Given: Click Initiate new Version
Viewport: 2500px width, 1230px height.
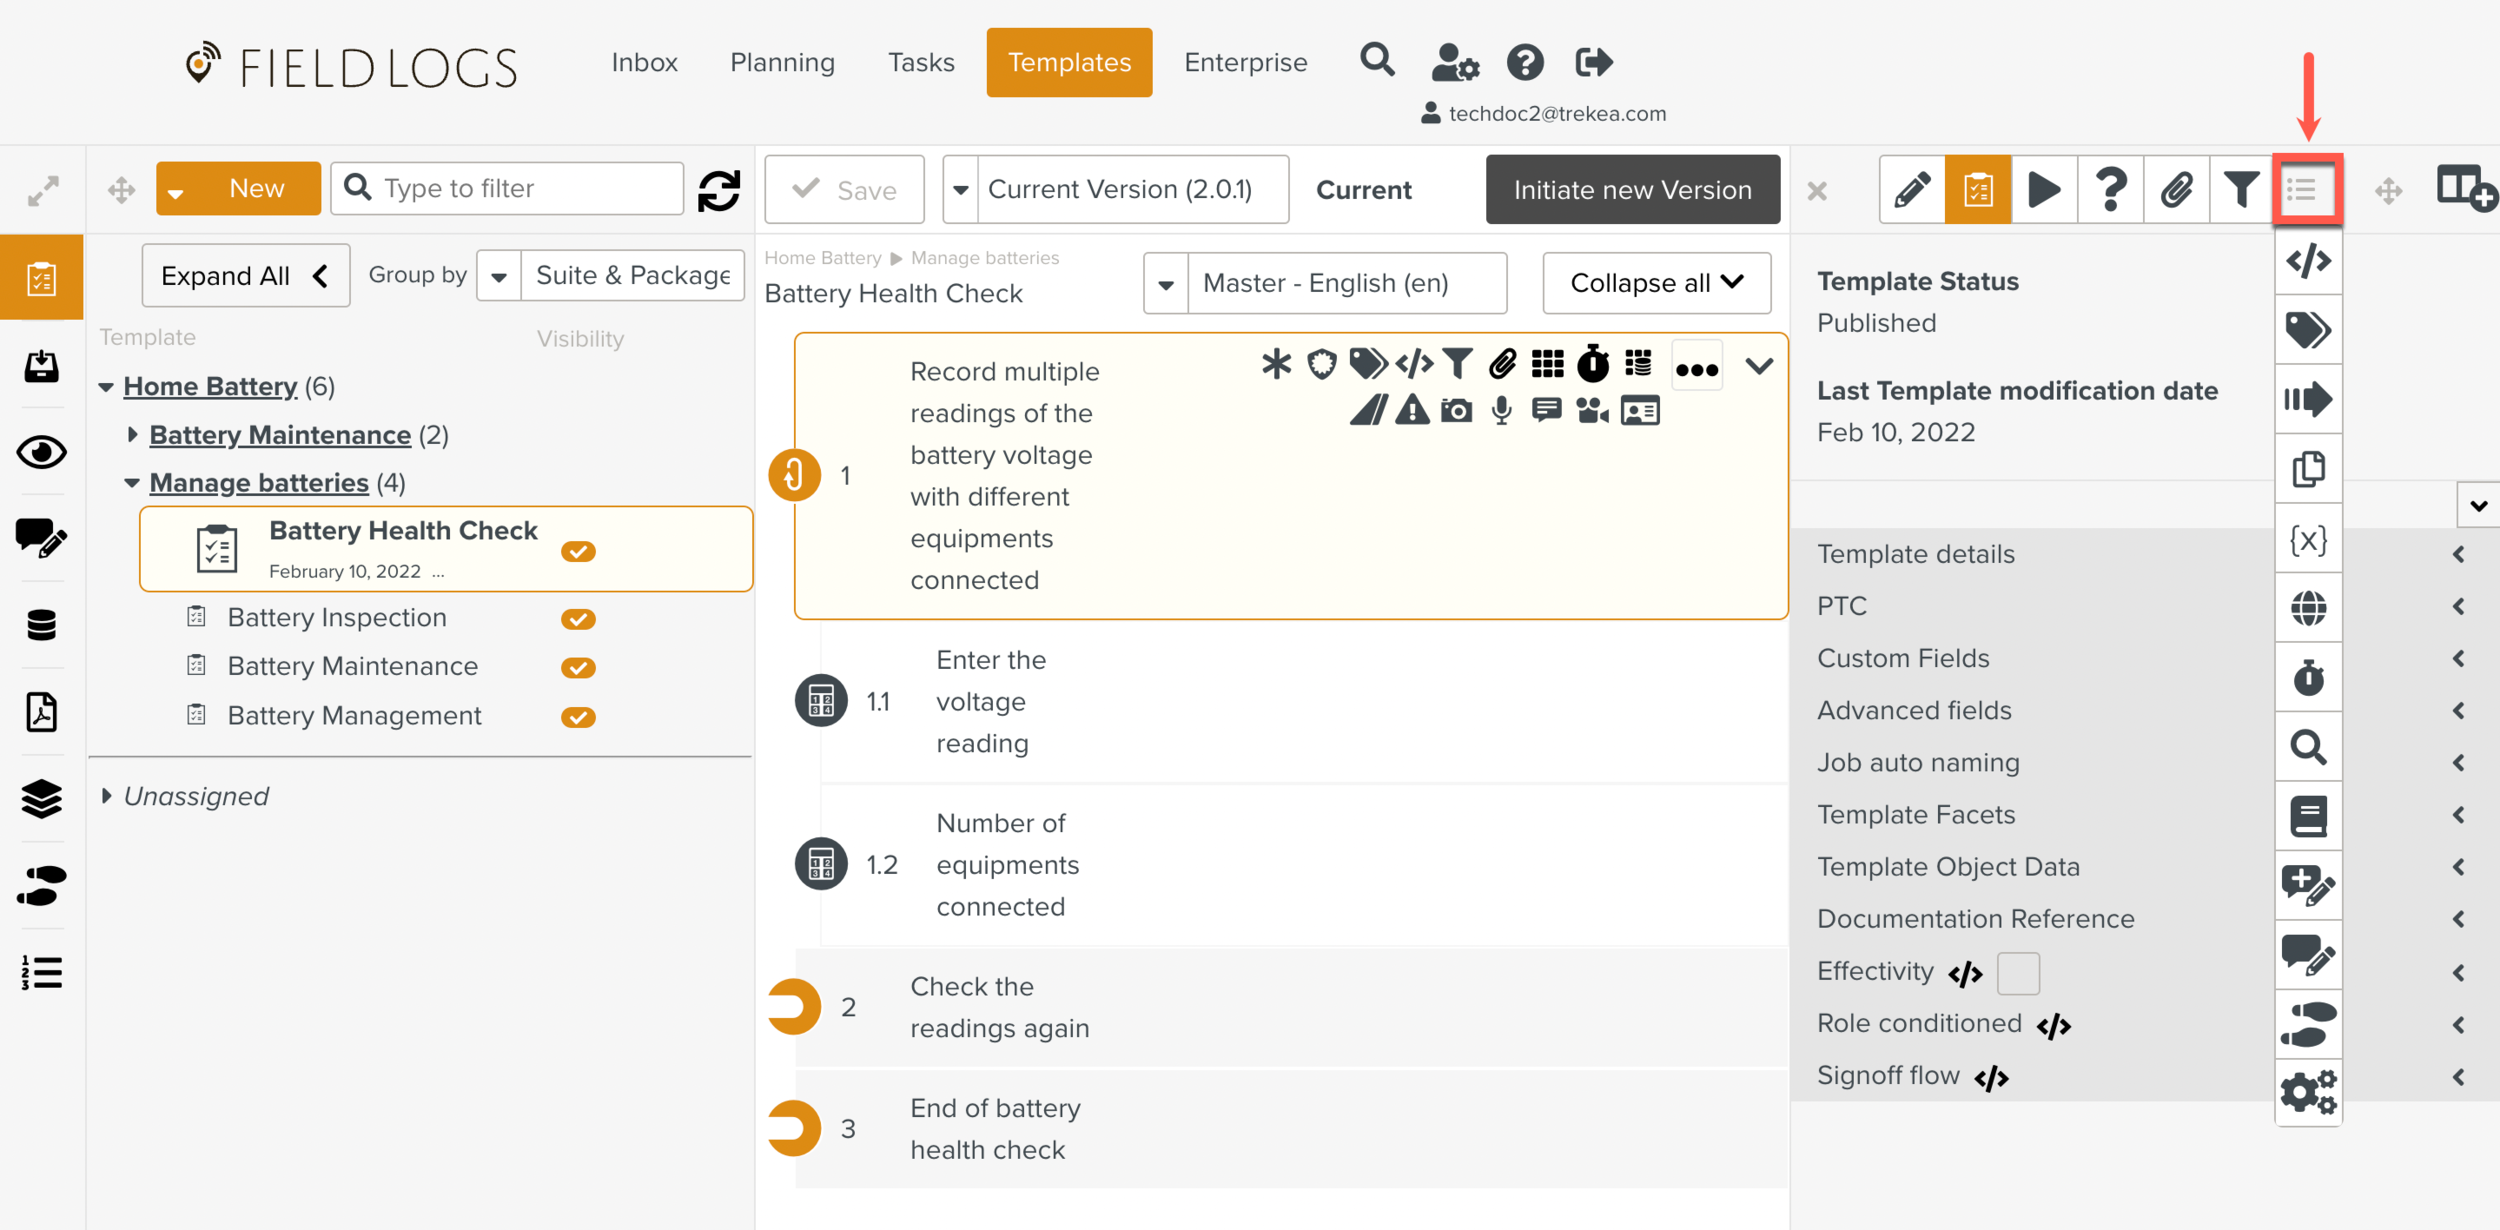Looking at the screenshot, I should pos(1632,189).
